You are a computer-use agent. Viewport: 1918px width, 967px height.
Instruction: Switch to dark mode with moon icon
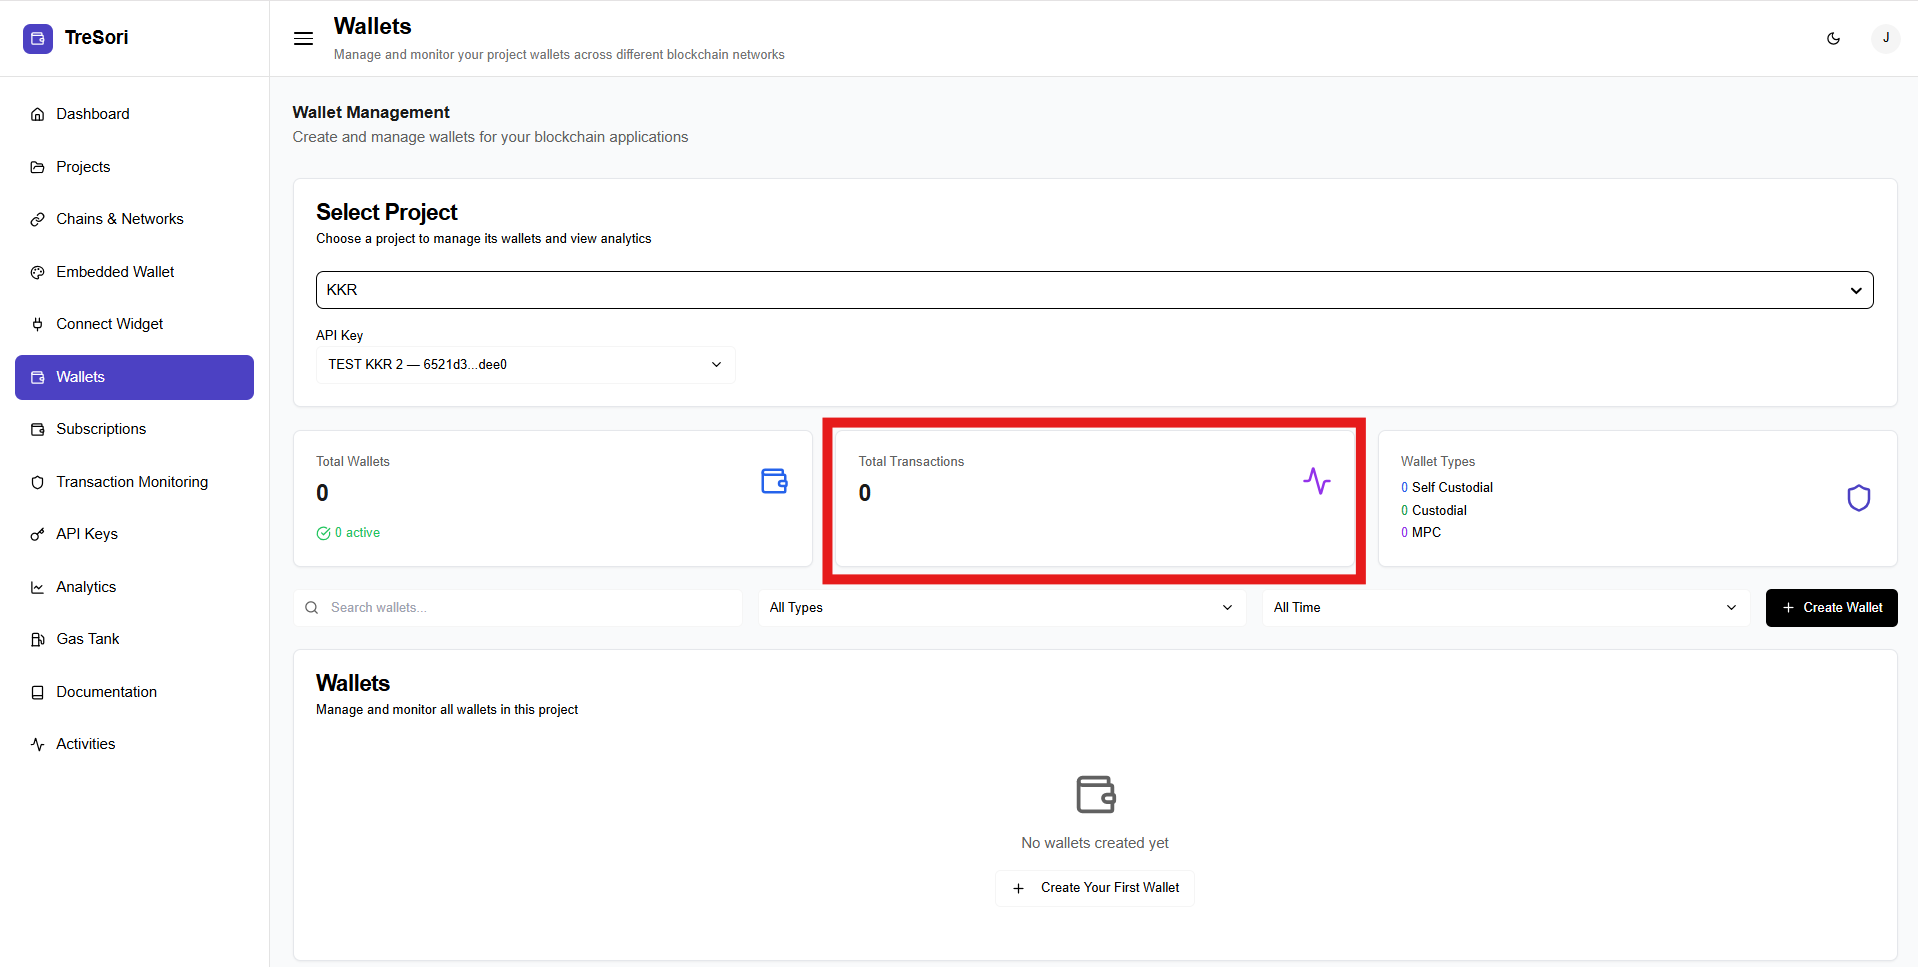1833,39
